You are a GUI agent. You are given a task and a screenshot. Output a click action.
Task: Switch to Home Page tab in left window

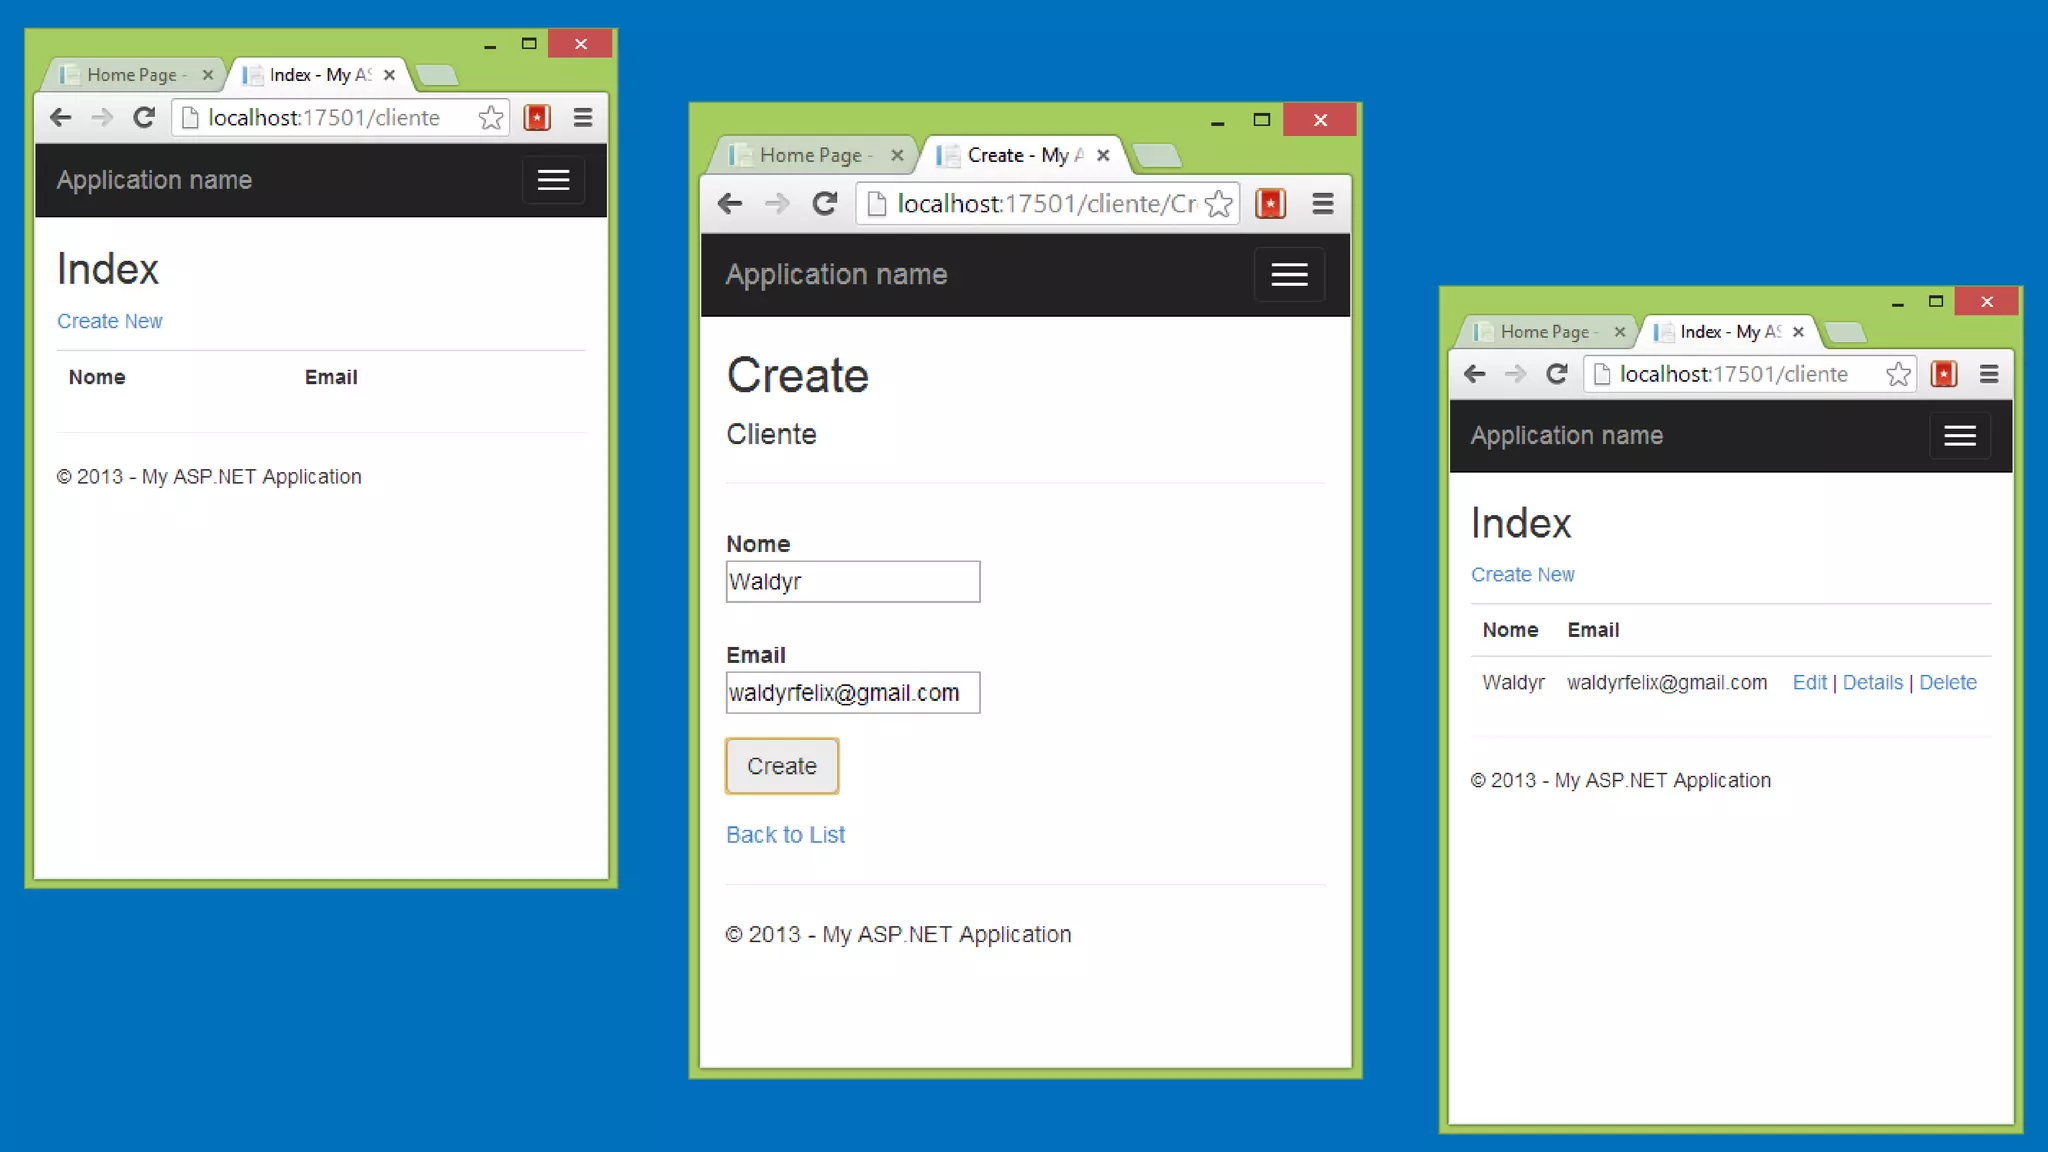click(130, 75)
